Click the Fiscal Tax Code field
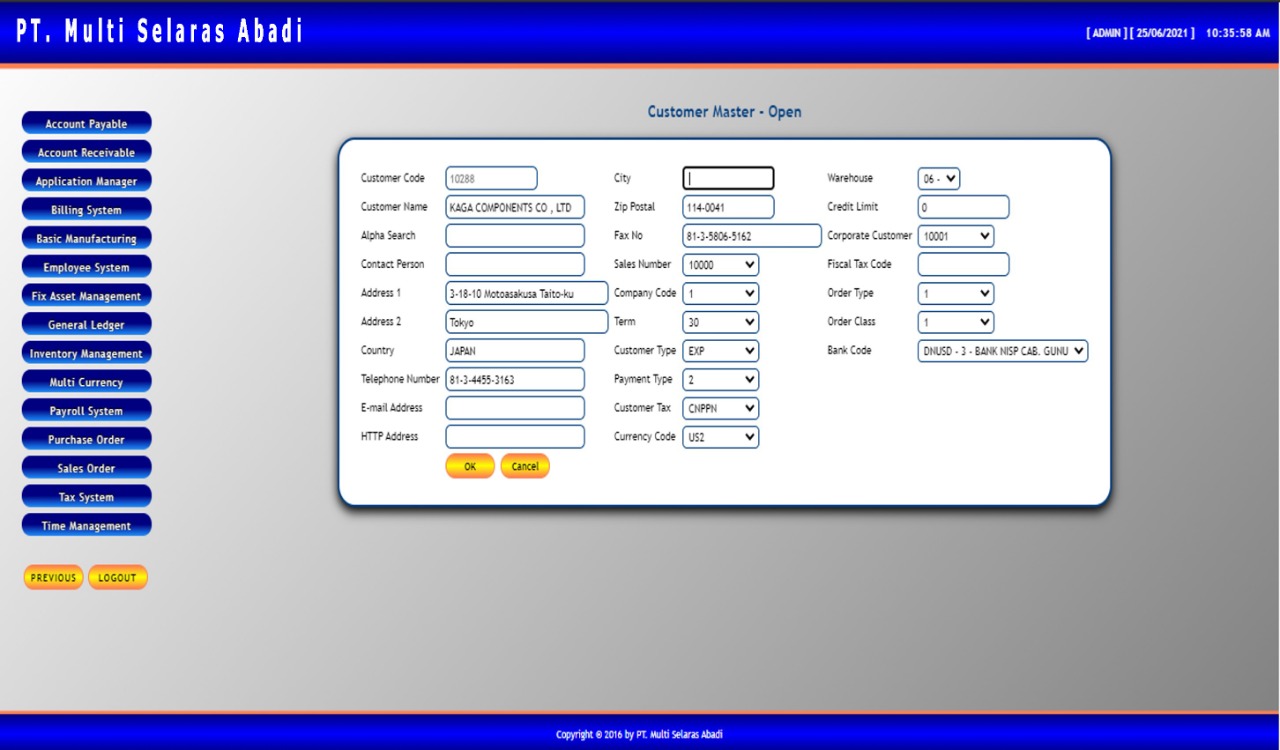Image resolution: width=1280 pixels, height=750 pixels. 964,264
